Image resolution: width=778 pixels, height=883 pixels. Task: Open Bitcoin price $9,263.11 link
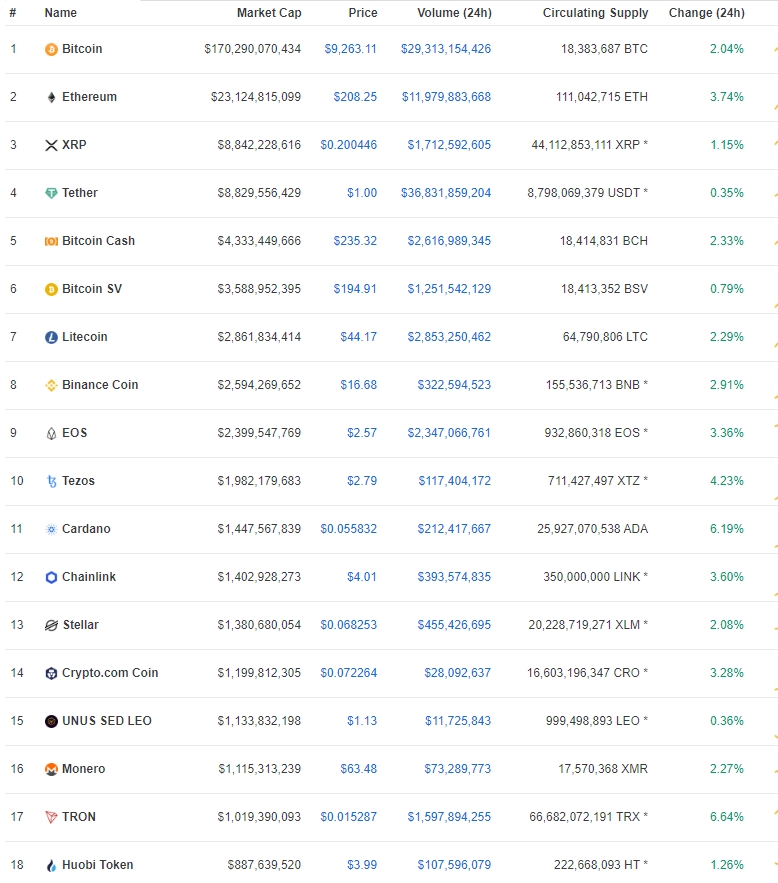pyautogui.click(x=350, y=49)
